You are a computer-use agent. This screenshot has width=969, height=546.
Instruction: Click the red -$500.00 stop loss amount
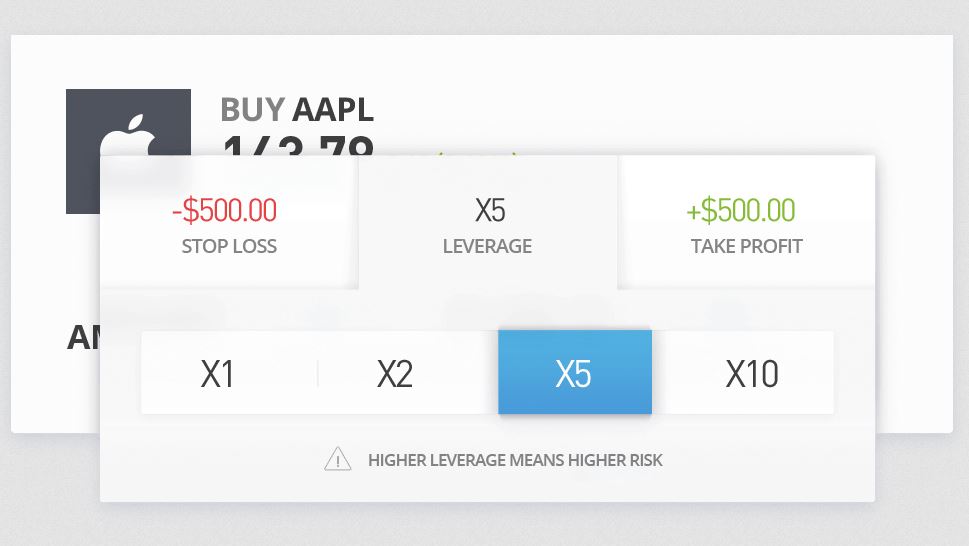click(x=224, y=210)
